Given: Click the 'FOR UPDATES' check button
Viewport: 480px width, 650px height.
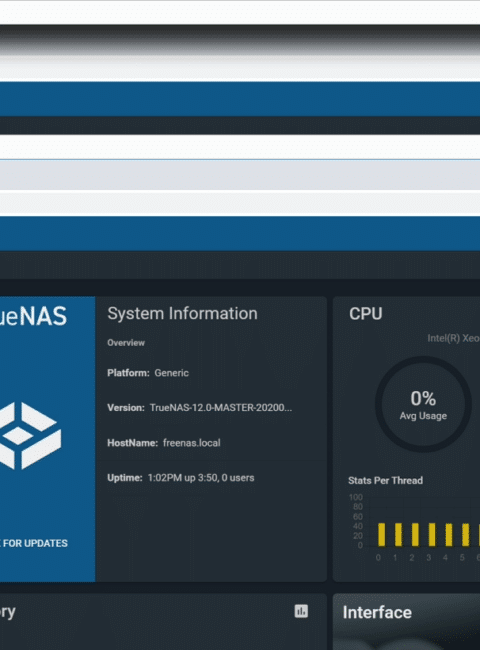Looking at the screenshot, I should coord(34,543).
